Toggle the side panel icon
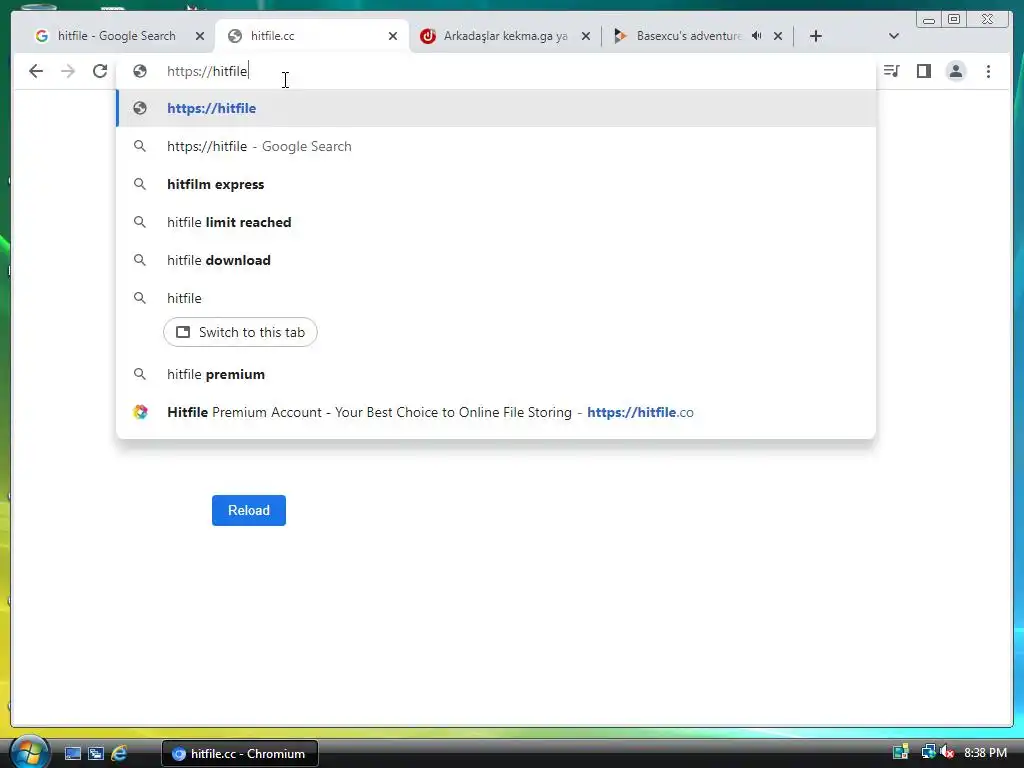The height and width of the screenshot is (768, 1024). 923,71
